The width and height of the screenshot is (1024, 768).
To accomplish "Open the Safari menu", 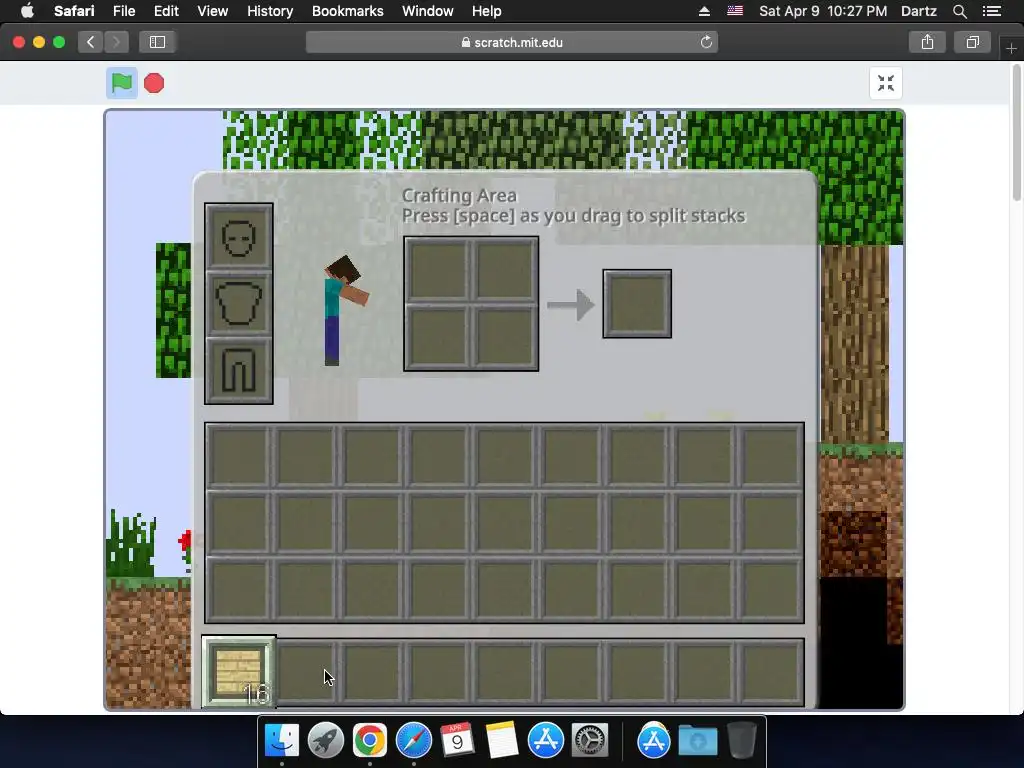I will point(74,11).
